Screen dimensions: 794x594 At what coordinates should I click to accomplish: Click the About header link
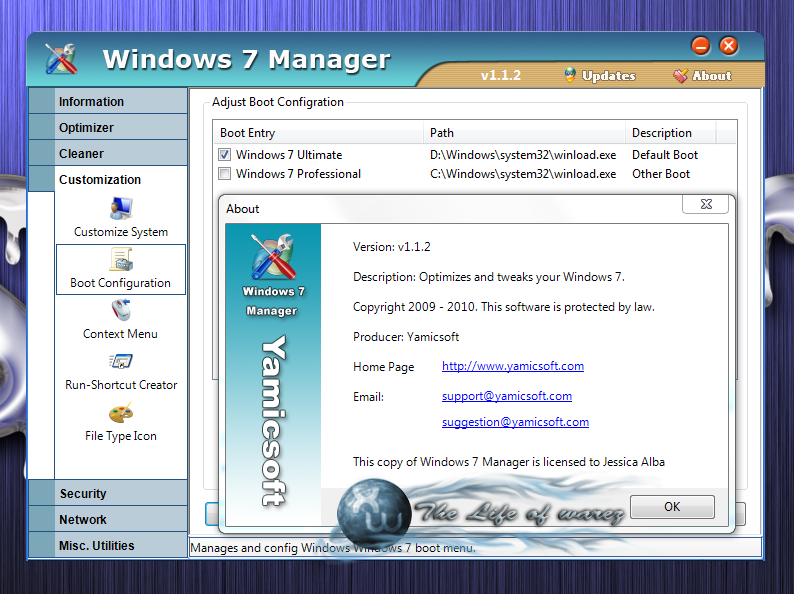711,75
